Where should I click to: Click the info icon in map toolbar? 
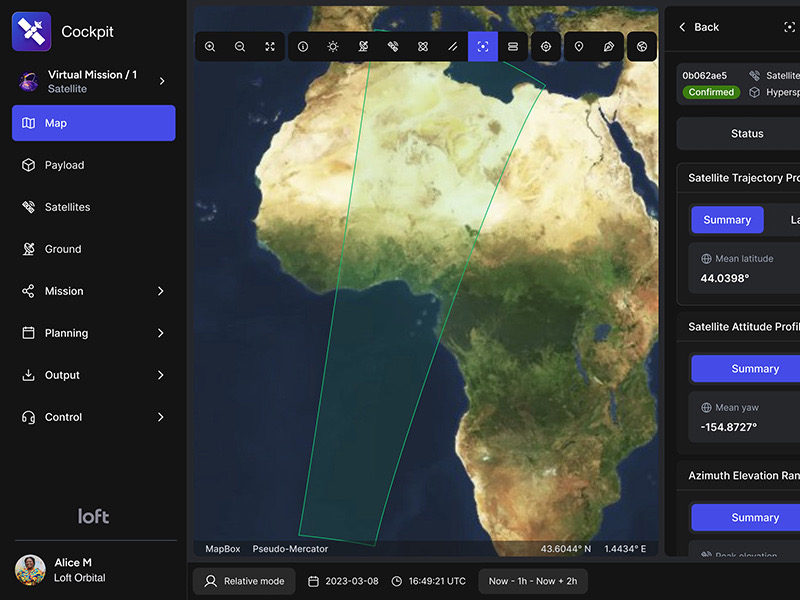coord(303,47)
